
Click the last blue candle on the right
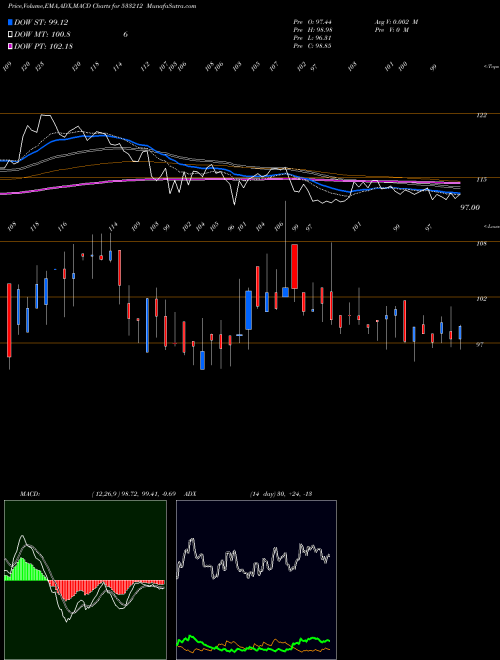(x=460, y=333)
